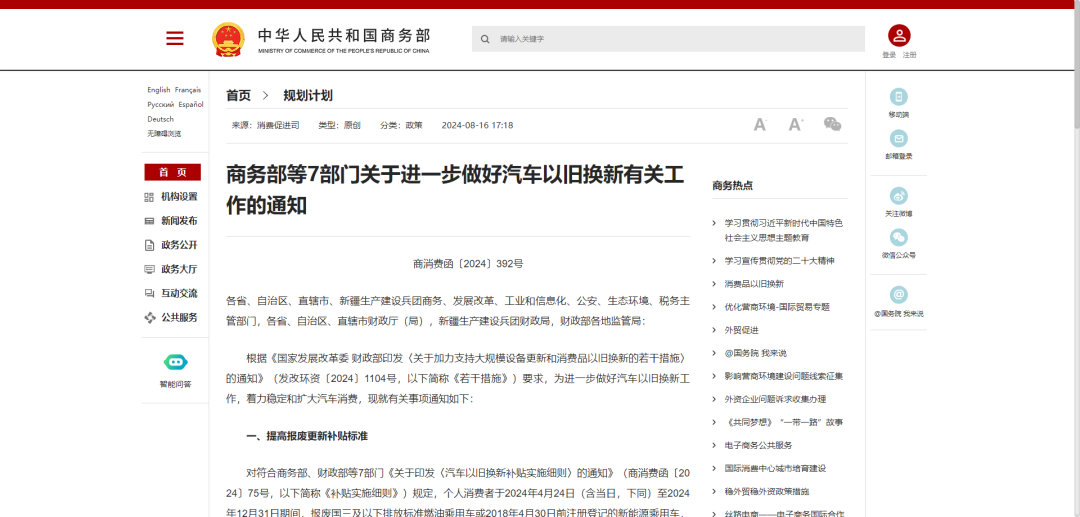Click the 关注微博 Weibo icon
This screenshot has width=1080, height=517.
[899, 196]
